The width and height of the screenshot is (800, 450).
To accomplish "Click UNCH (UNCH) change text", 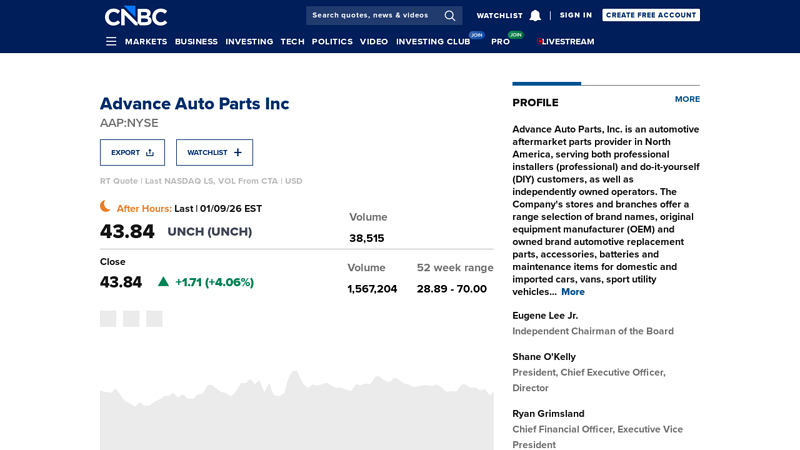I will (210, 232).
